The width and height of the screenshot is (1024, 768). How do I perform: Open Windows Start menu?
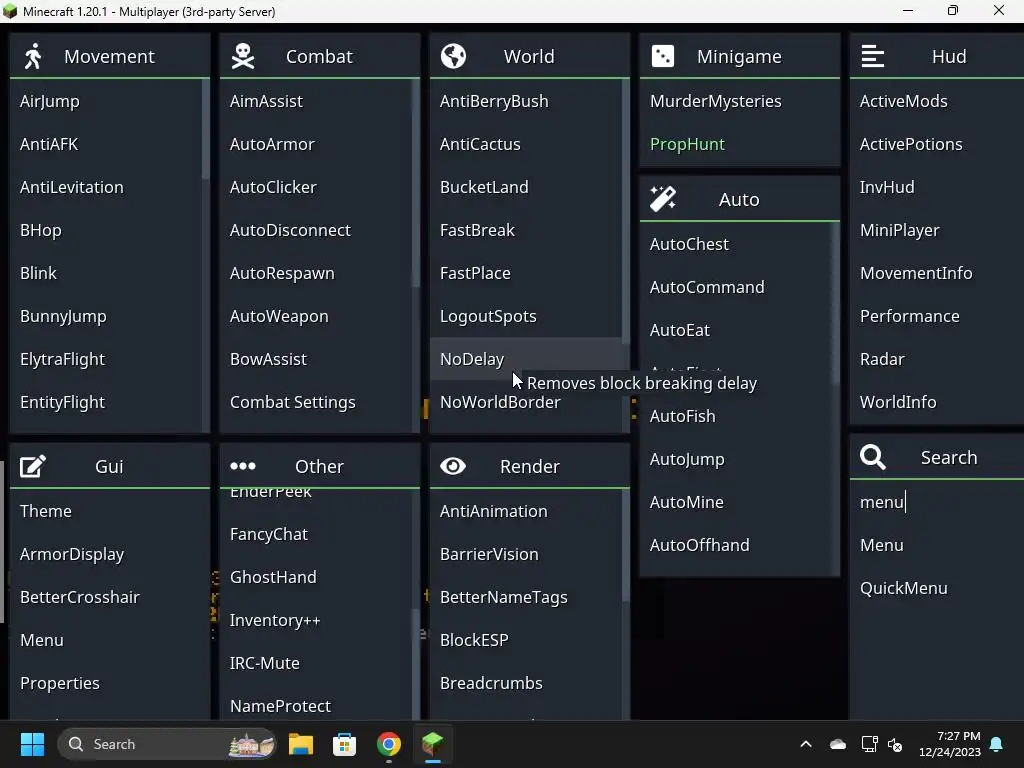32,744
